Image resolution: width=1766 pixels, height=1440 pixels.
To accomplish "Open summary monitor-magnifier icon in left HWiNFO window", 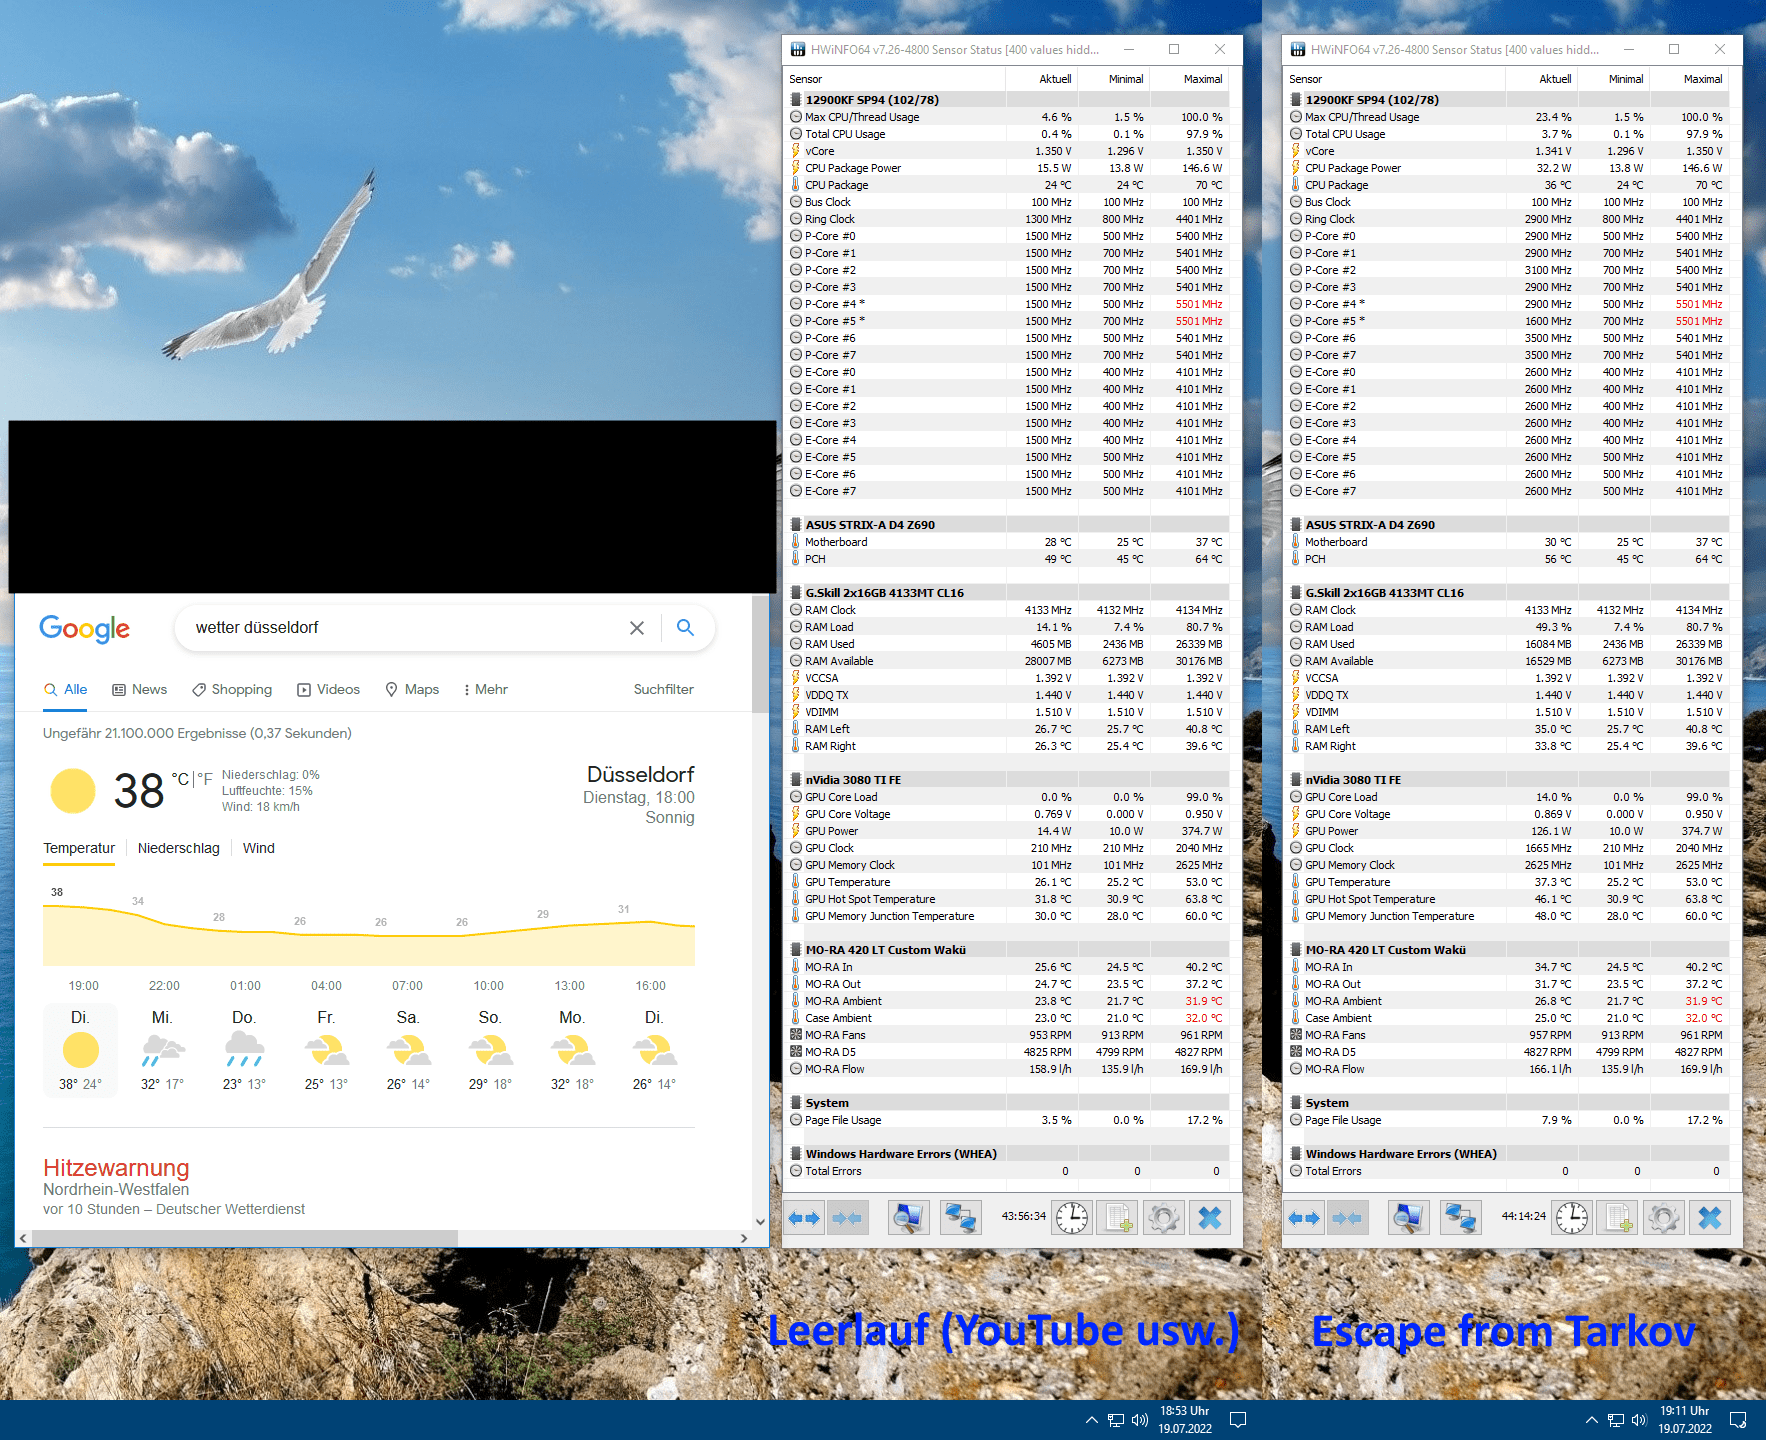I will pos(908,1218).
